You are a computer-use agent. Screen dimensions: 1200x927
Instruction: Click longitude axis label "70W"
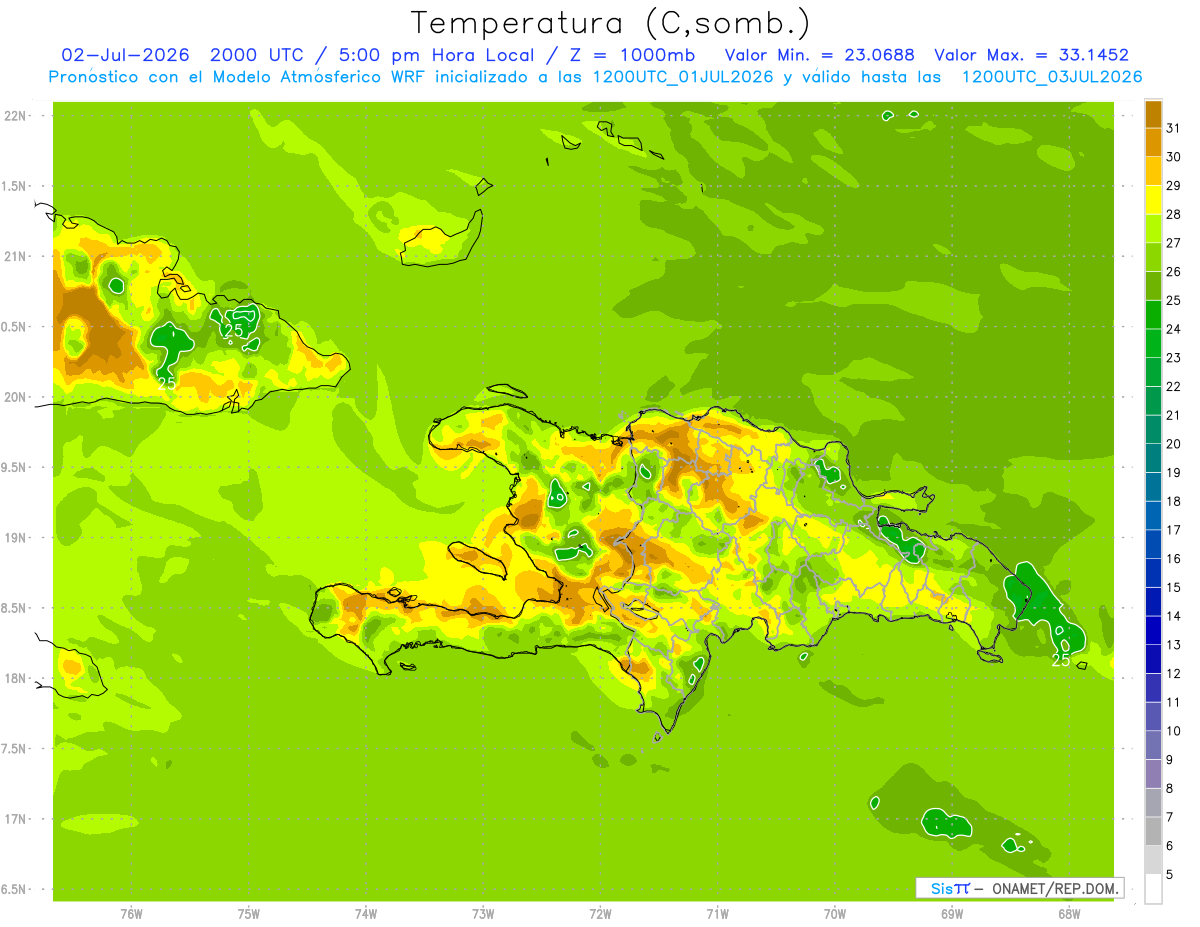tap(835, 914)
